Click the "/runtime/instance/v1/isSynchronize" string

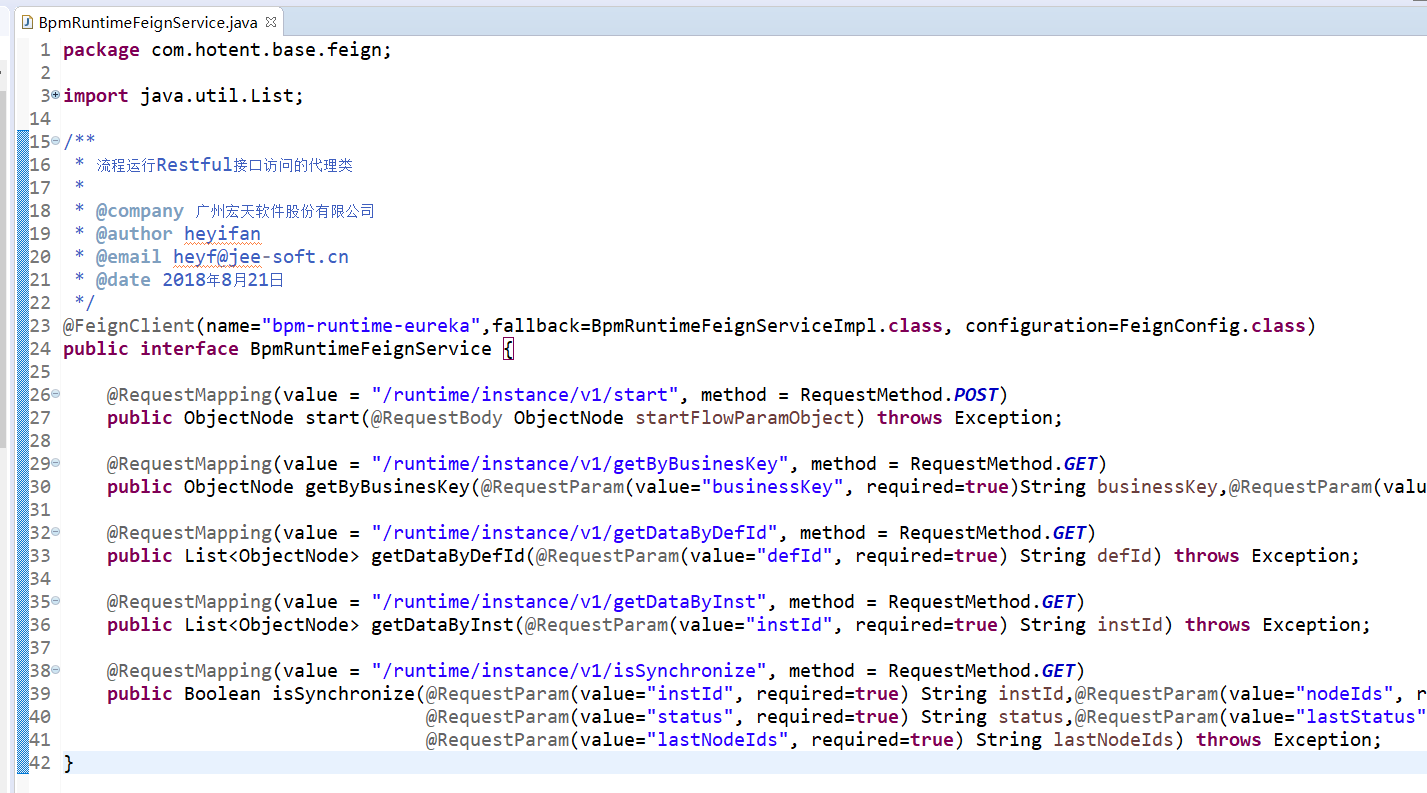click(569, 671)
